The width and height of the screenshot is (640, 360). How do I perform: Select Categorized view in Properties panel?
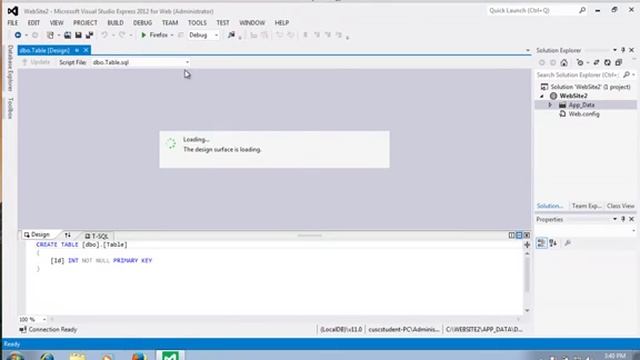(542, 243)
